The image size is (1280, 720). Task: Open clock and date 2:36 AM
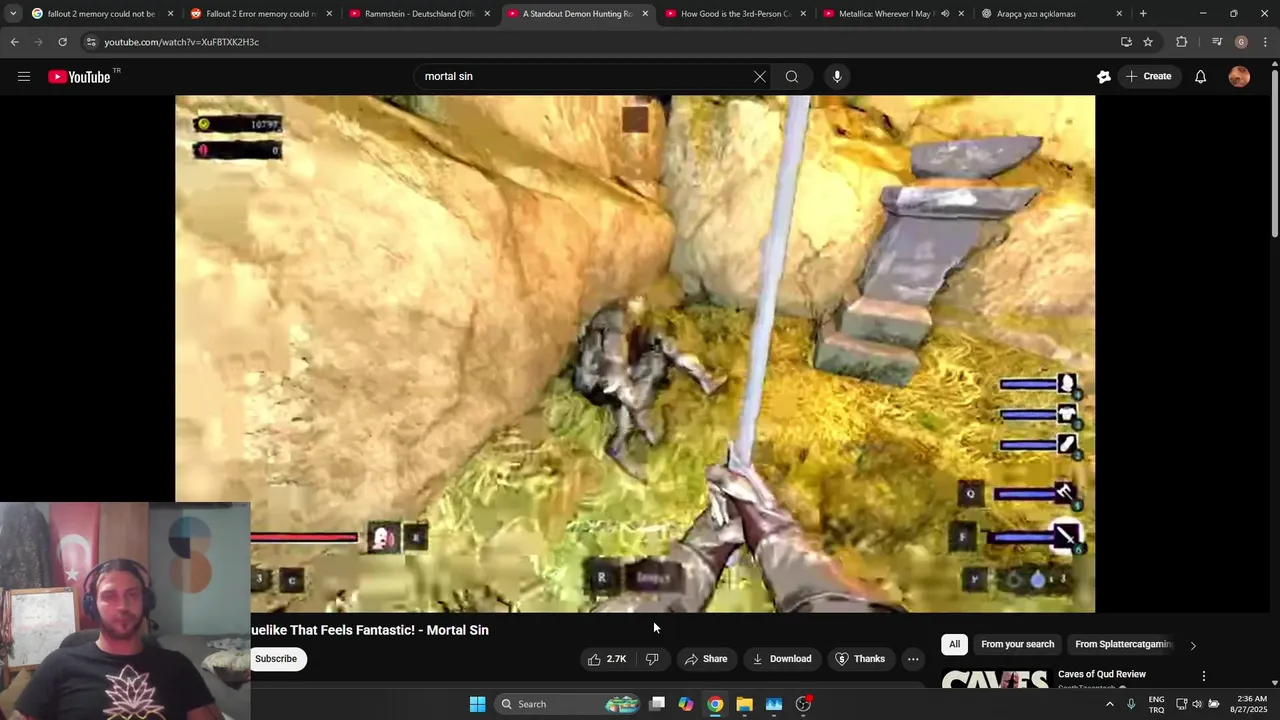1251,704
